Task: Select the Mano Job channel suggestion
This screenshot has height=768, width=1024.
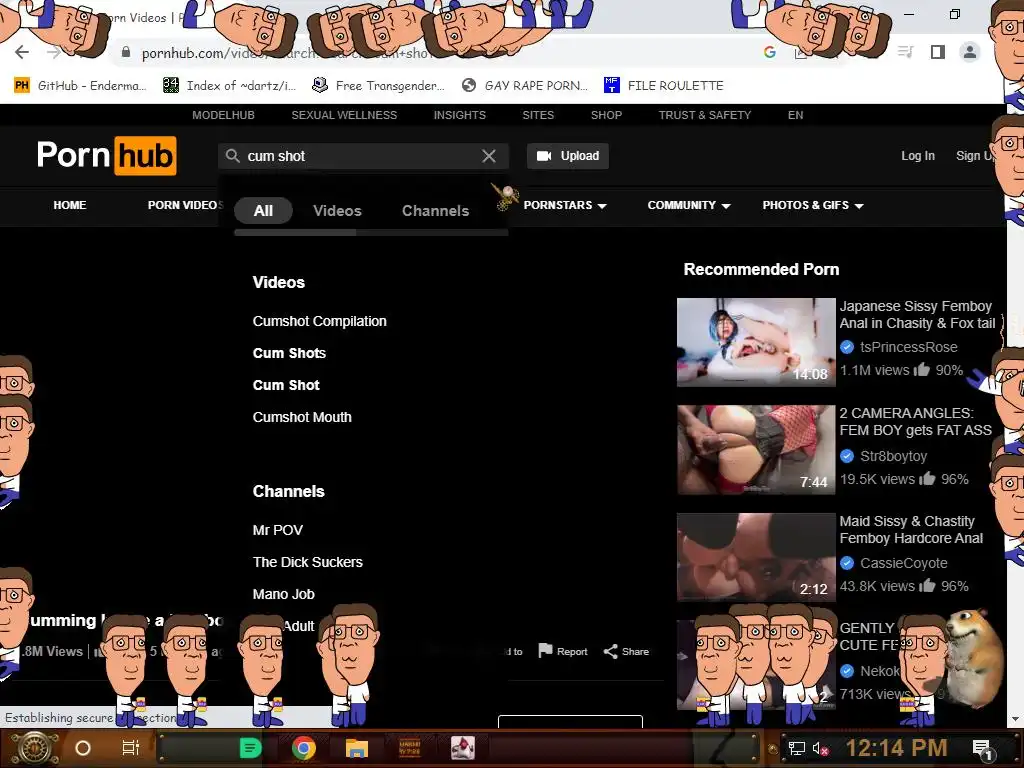Action: (x=283, y=594)
